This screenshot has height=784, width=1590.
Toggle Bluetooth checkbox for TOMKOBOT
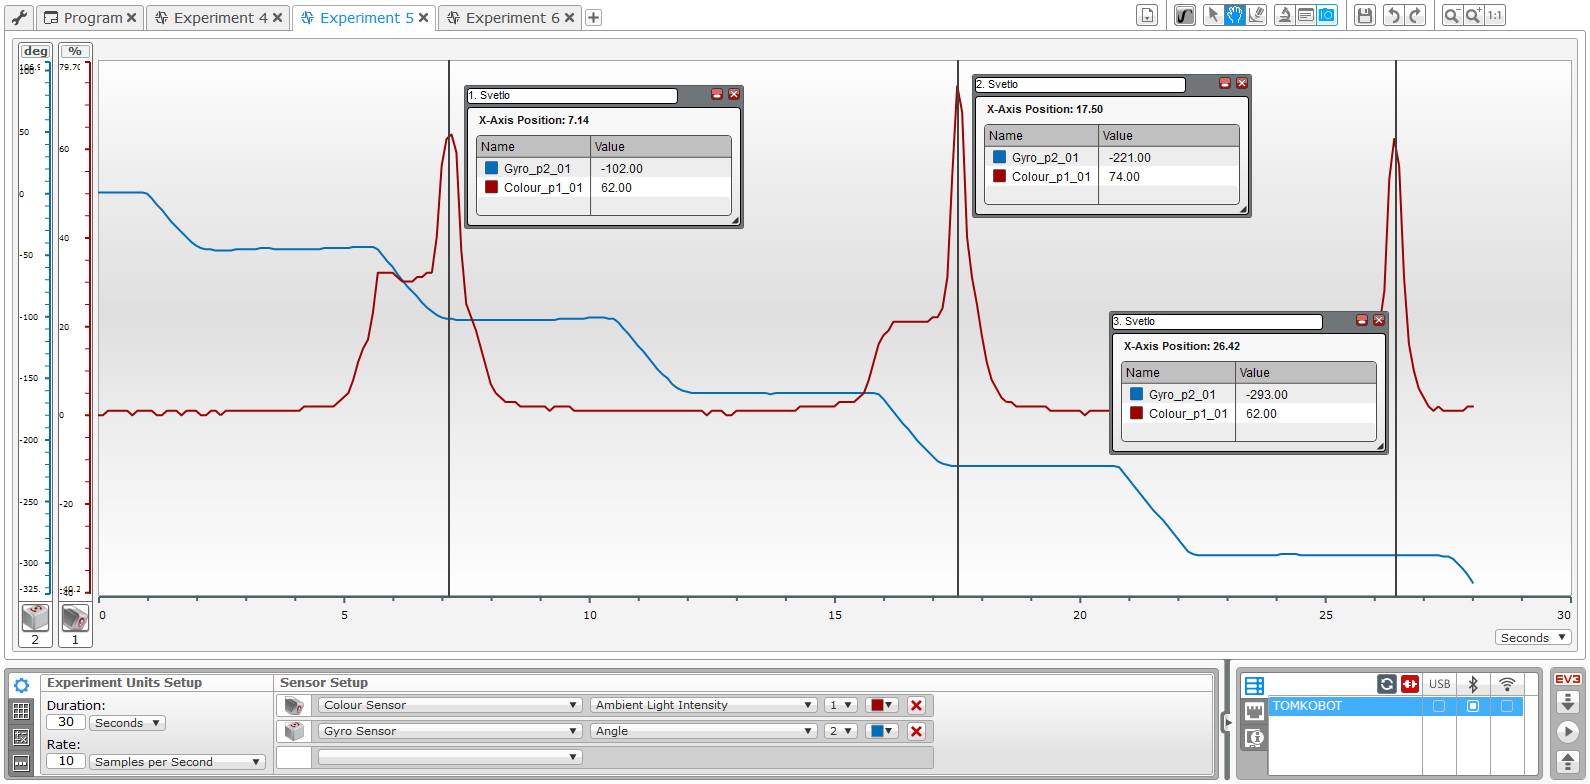(x=1473, y=706)
